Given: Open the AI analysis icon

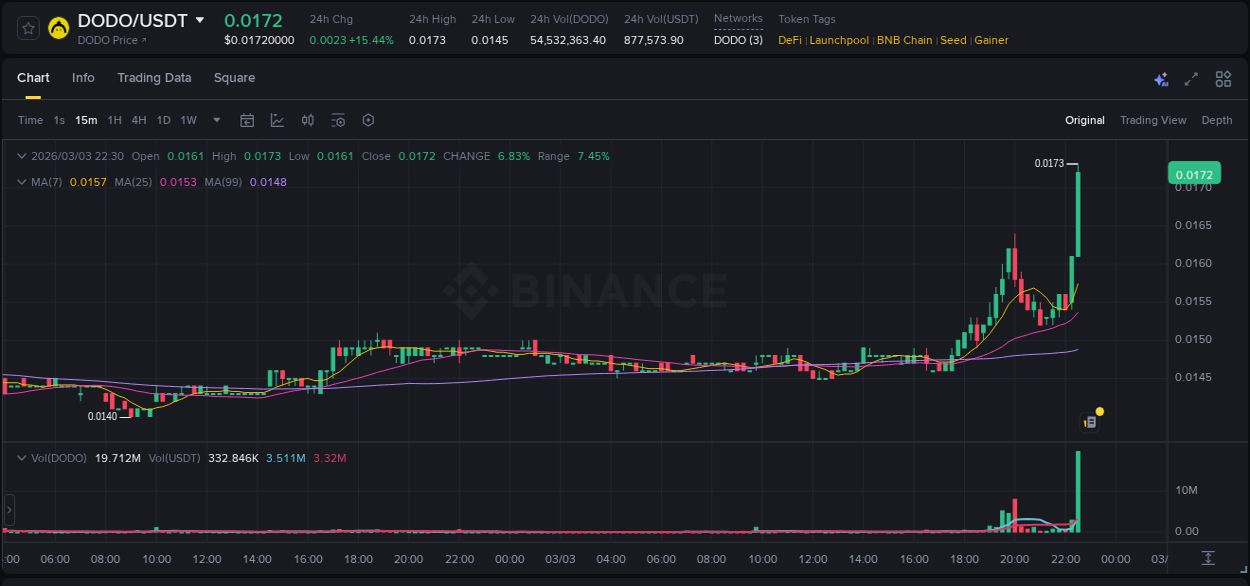Looking at the screenshot, I should (1161, 78).
